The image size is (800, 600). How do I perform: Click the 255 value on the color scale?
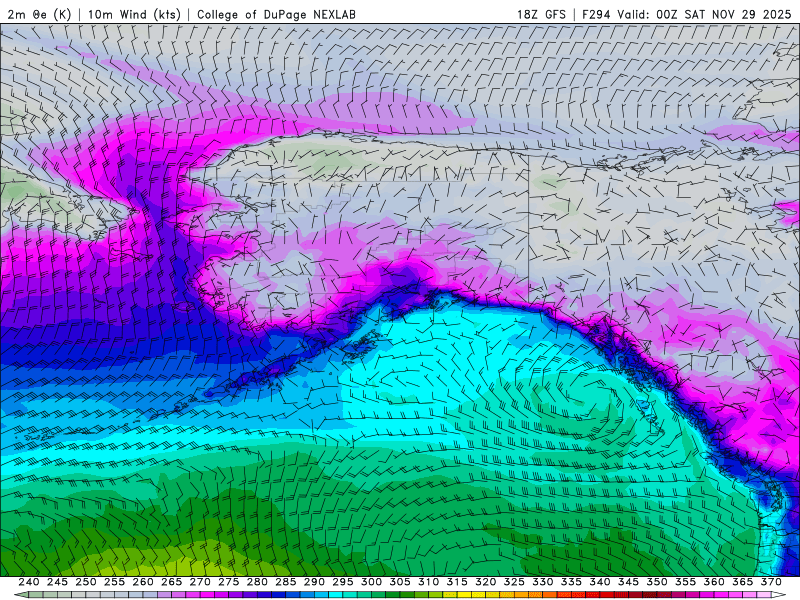114,582
